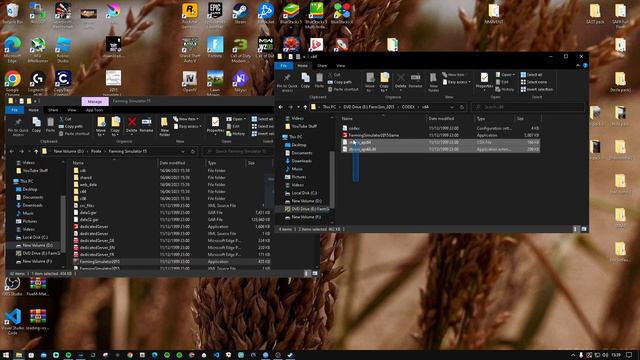
Task: Click Paste in Farming Simulator 15 window ribbon
Action: (x=50, y=125)
